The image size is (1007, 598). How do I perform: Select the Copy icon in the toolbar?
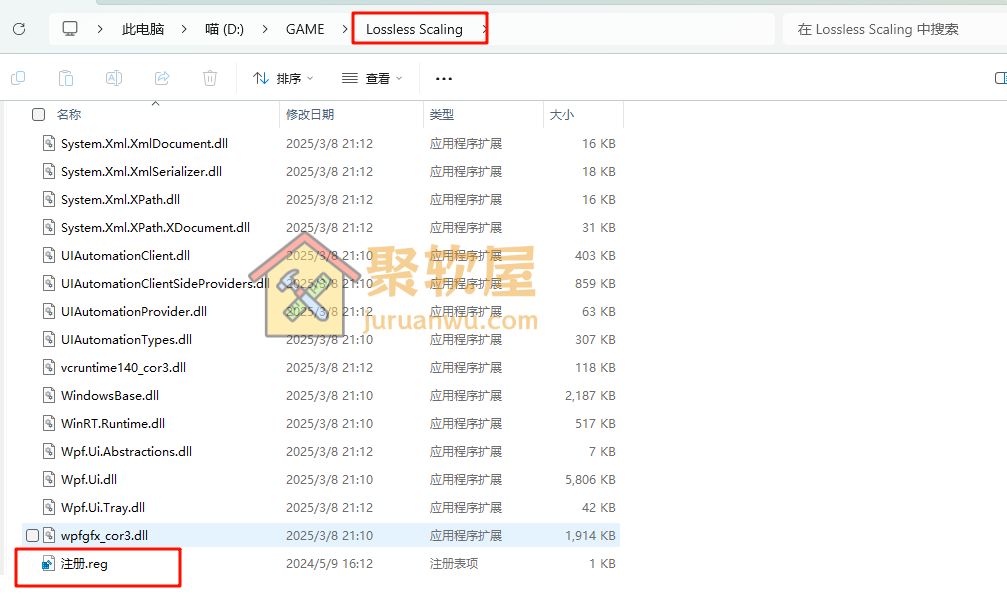point(18,77)
